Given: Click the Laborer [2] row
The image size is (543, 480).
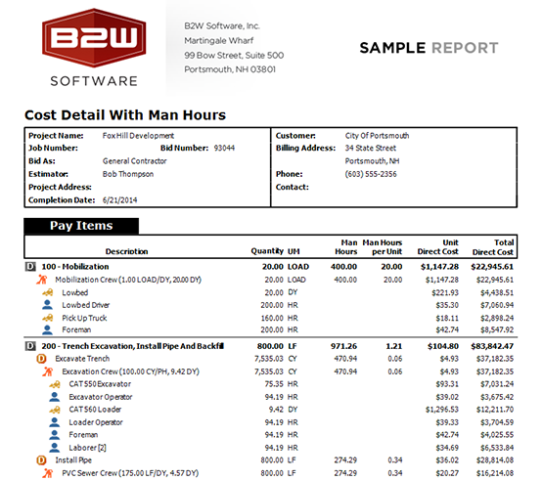Looking at the screenshot, I should pyautogui.click(x=271, y=448).
